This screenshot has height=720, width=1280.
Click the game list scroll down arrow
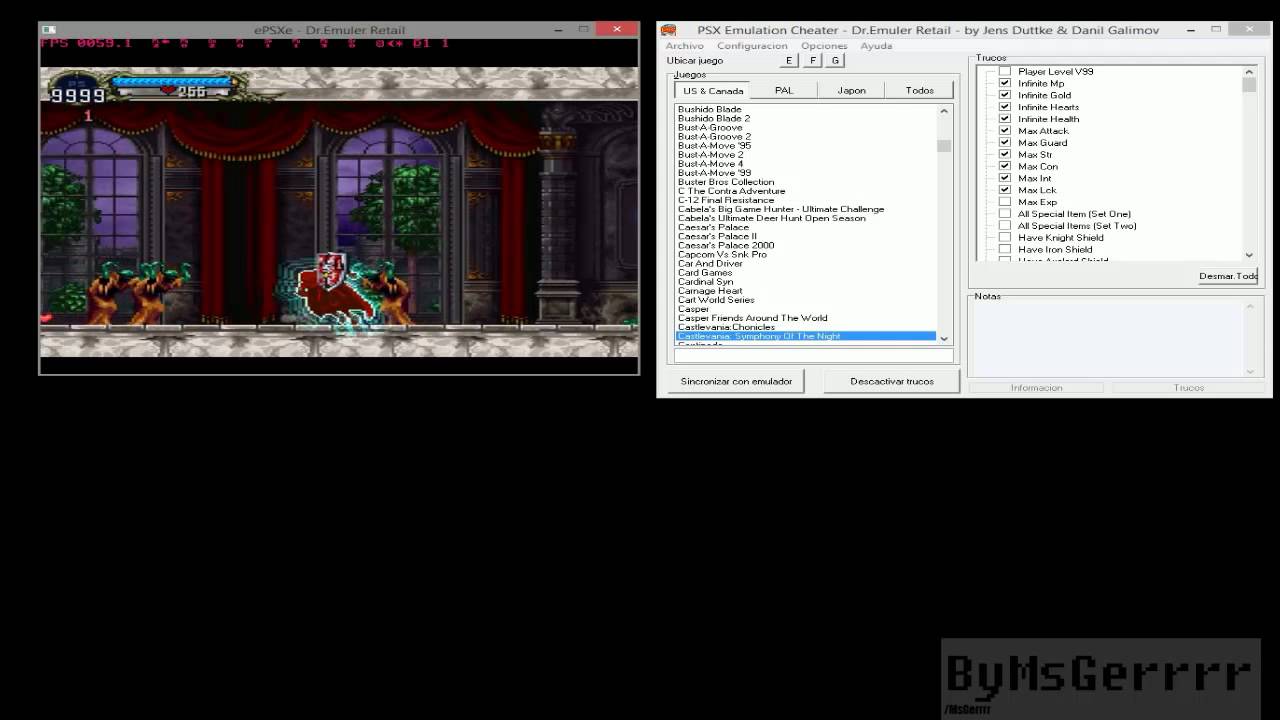(944, 338)
